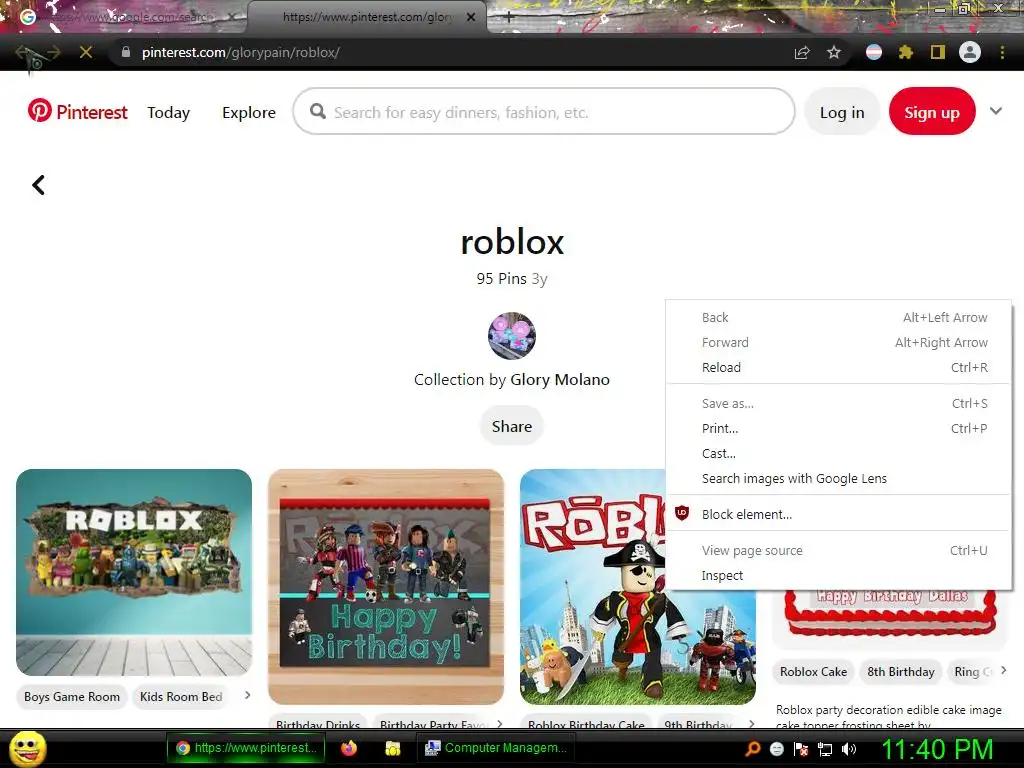Click the Share button
This screenshot has height=768, width=1024.
512,426
